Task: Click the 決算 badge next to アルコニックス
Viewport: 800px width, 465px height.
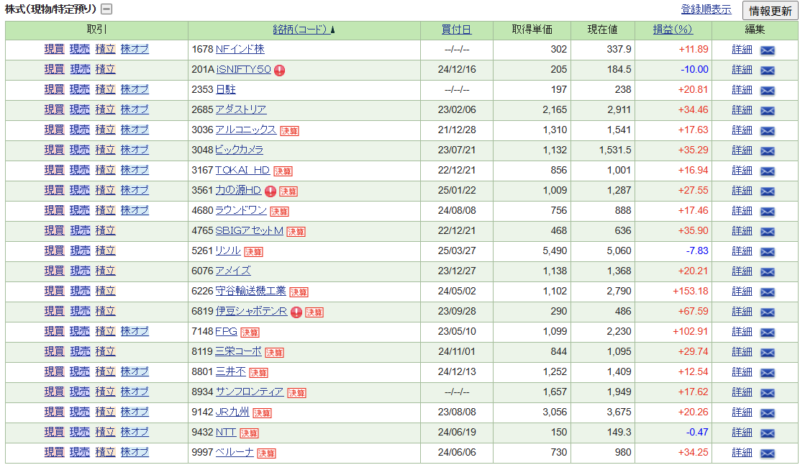Action: (x=289, y=131)
